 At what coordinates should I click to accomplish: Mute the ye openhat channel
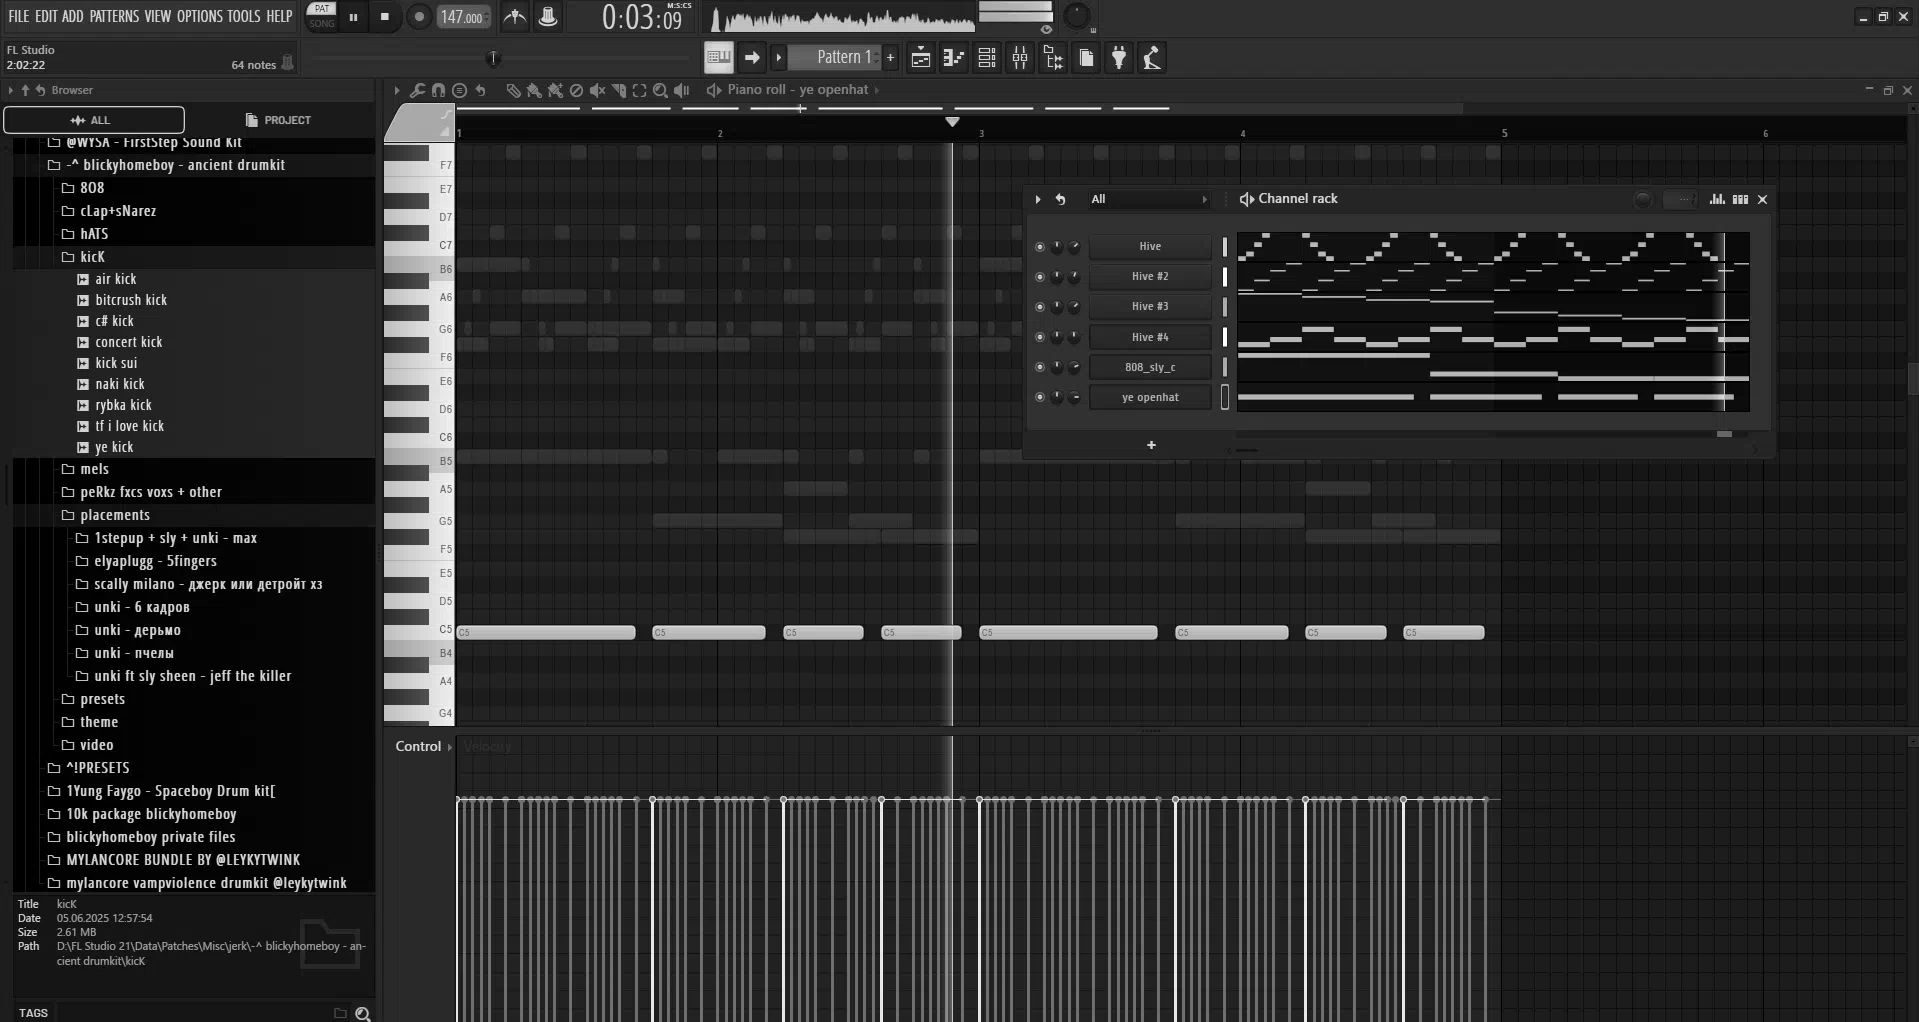pyautogui.click(x=1039, y=397)
